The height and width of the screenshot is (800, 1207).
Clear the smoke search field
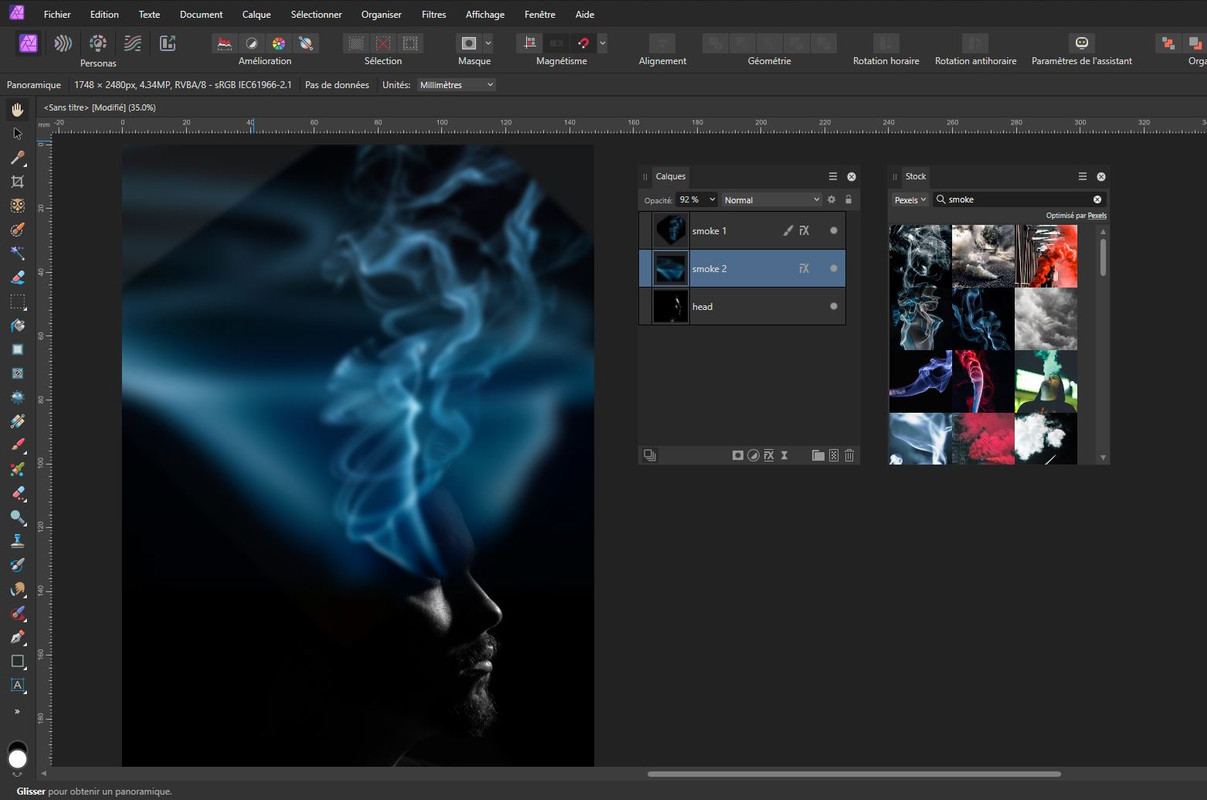tap(1097, 200)
